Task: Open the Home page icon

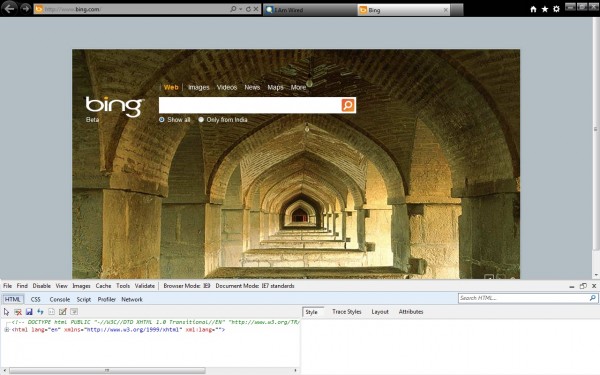Action: 533,9
